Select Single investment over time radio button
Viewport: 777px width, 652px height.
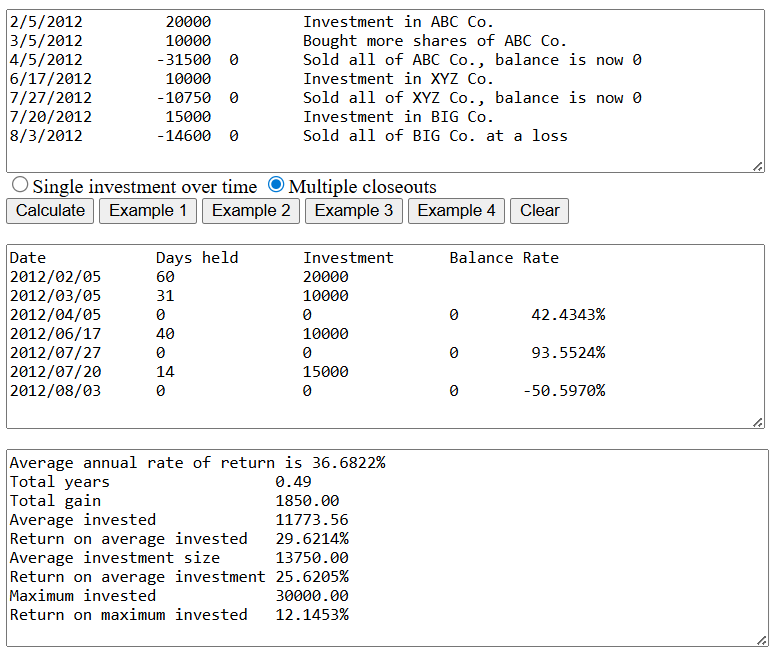coord(20,185)
